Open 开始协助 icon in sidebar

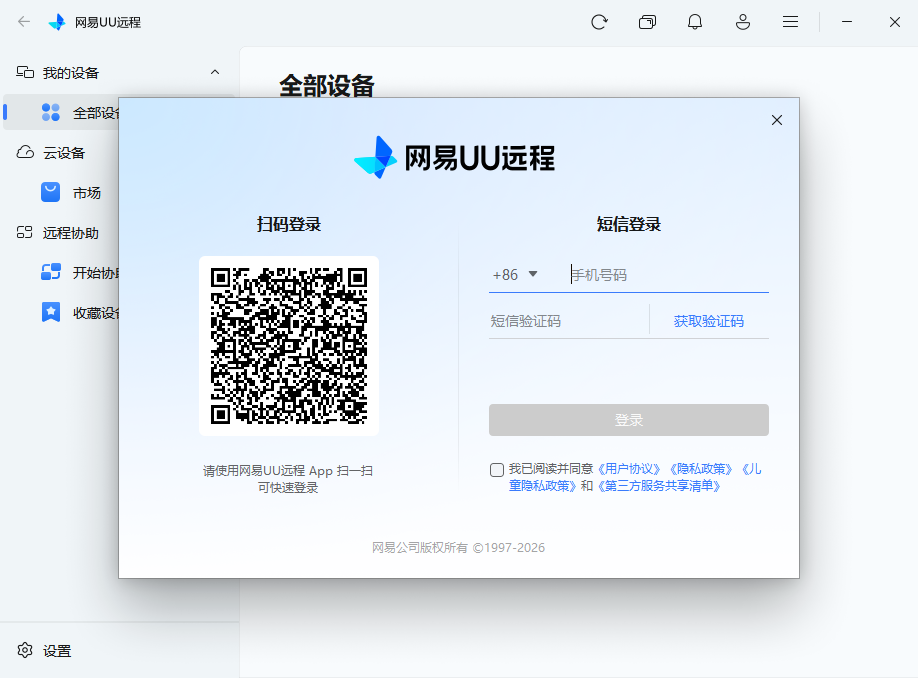tap(51, 272)
